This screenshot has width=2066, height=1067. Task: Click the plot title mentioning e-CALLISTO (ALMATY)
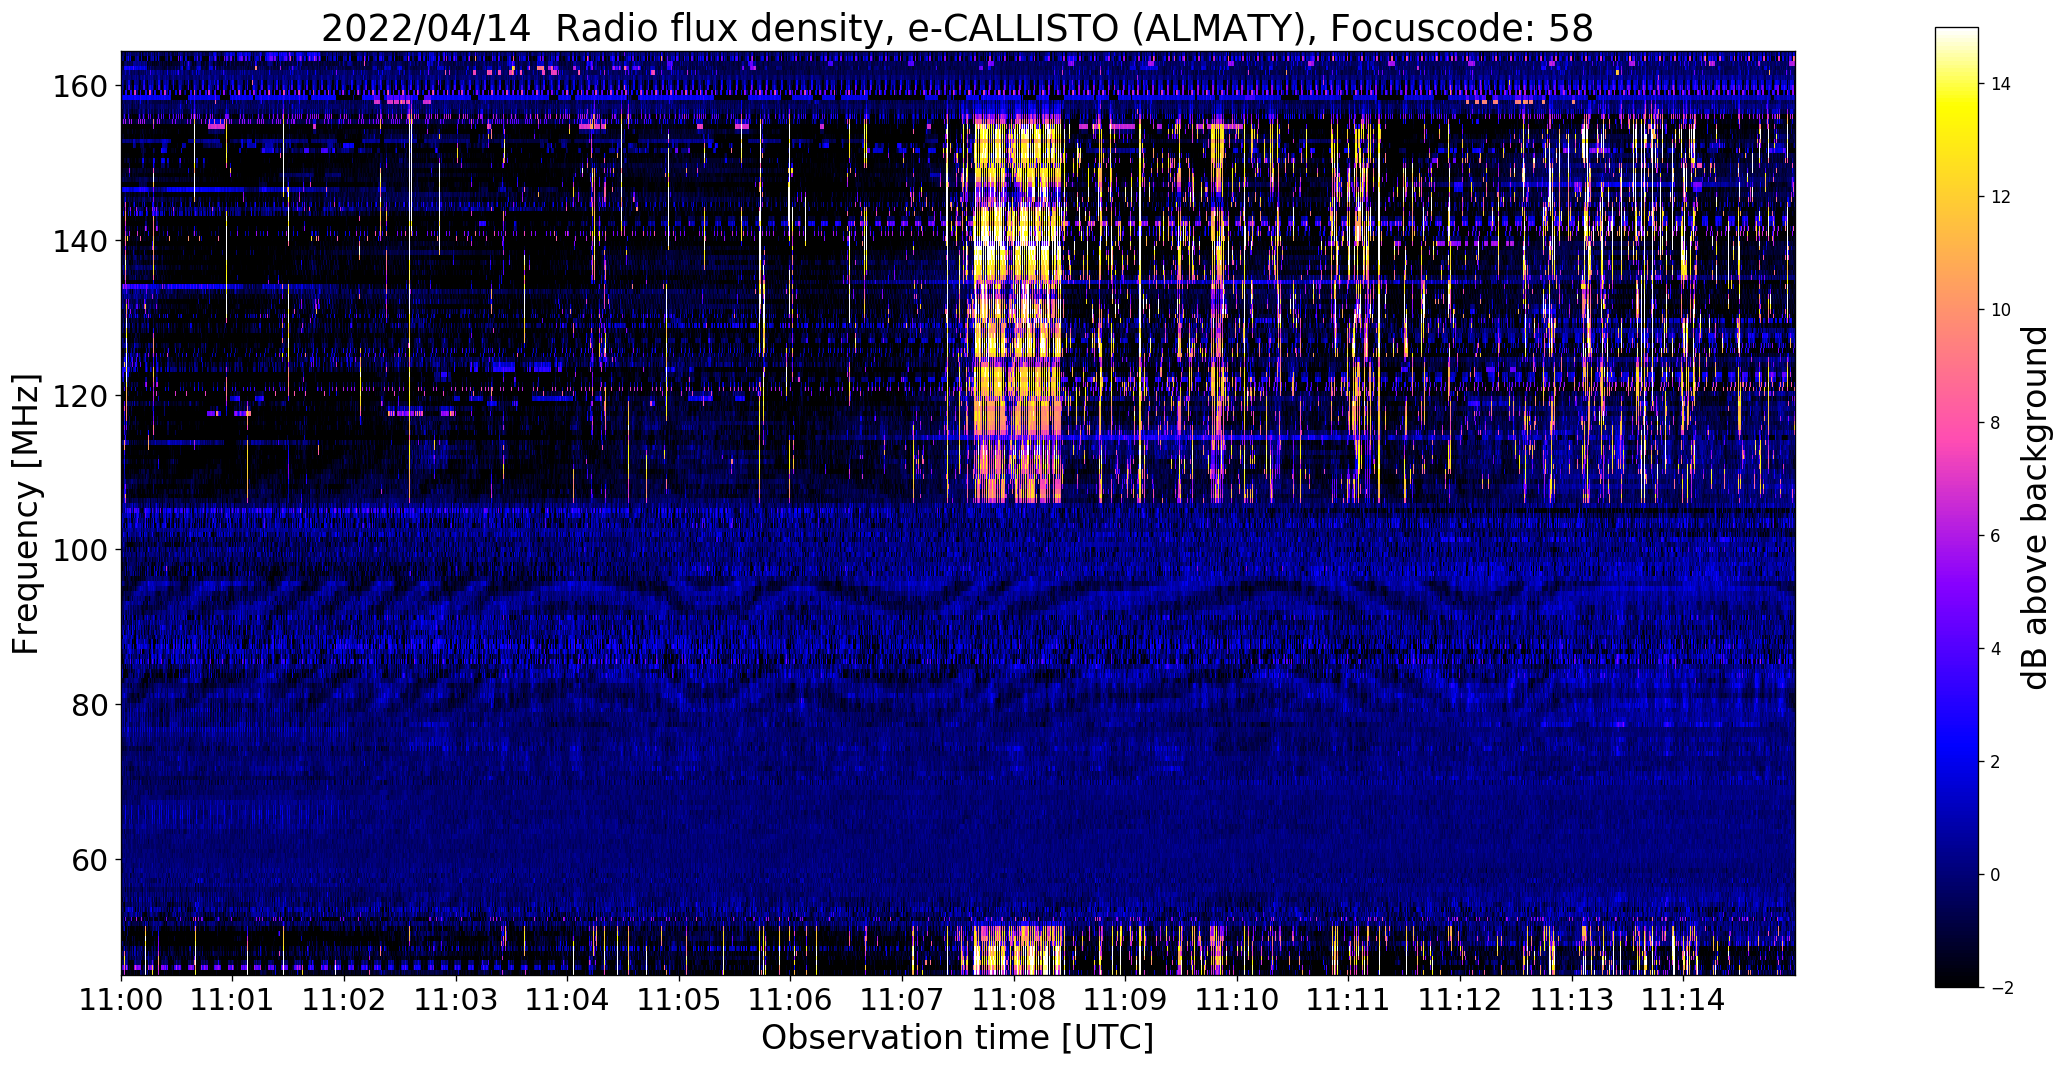point(957,28)
